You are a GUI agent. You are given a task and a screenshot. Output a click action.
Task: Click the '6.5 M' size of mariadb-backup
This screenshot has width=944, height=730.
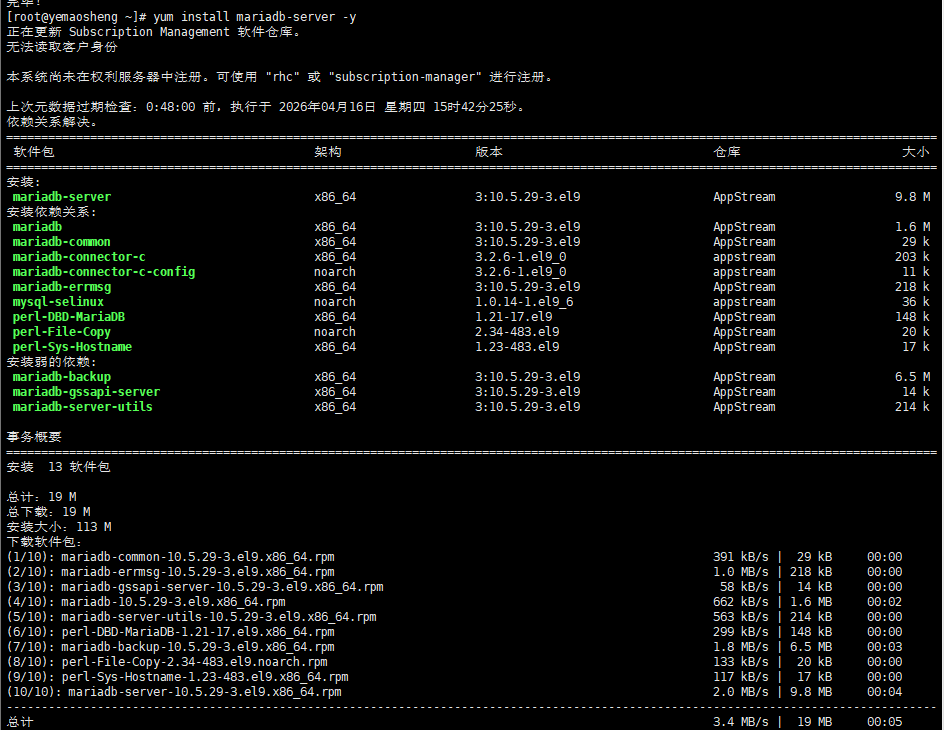pos(913,377)
